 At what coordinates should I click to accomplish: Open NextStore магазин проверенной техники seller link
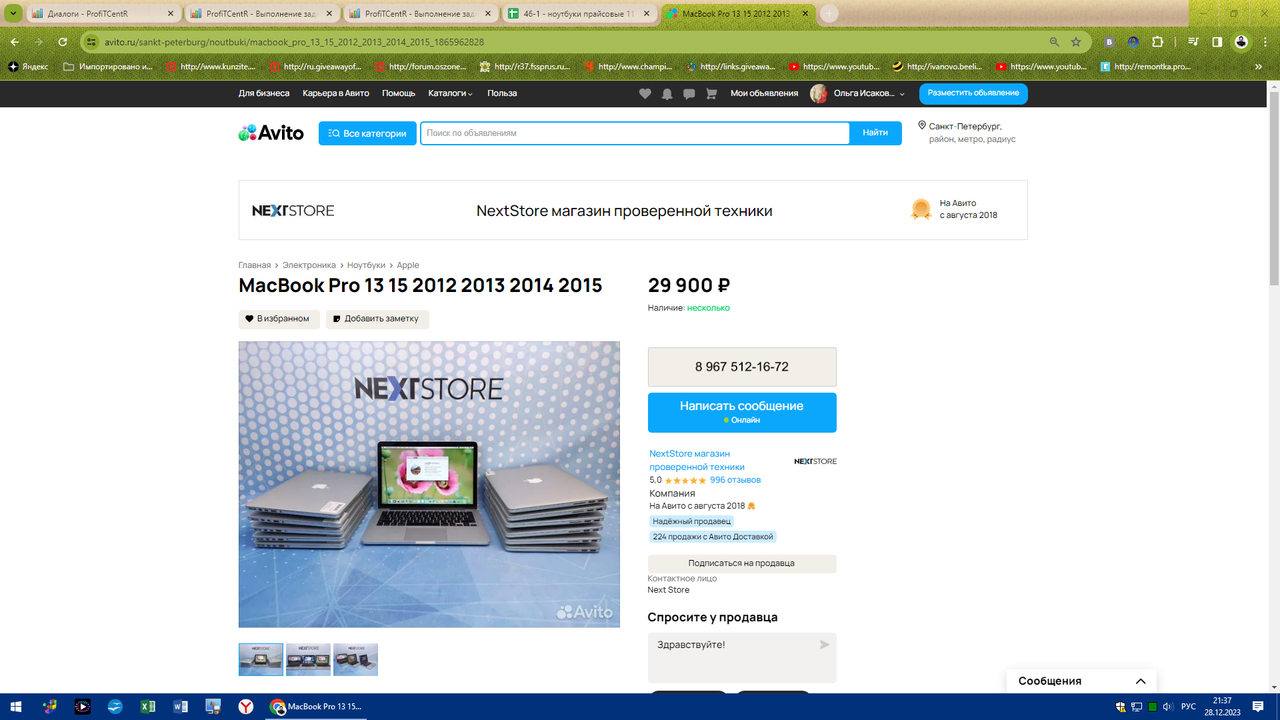pos(697,460)
